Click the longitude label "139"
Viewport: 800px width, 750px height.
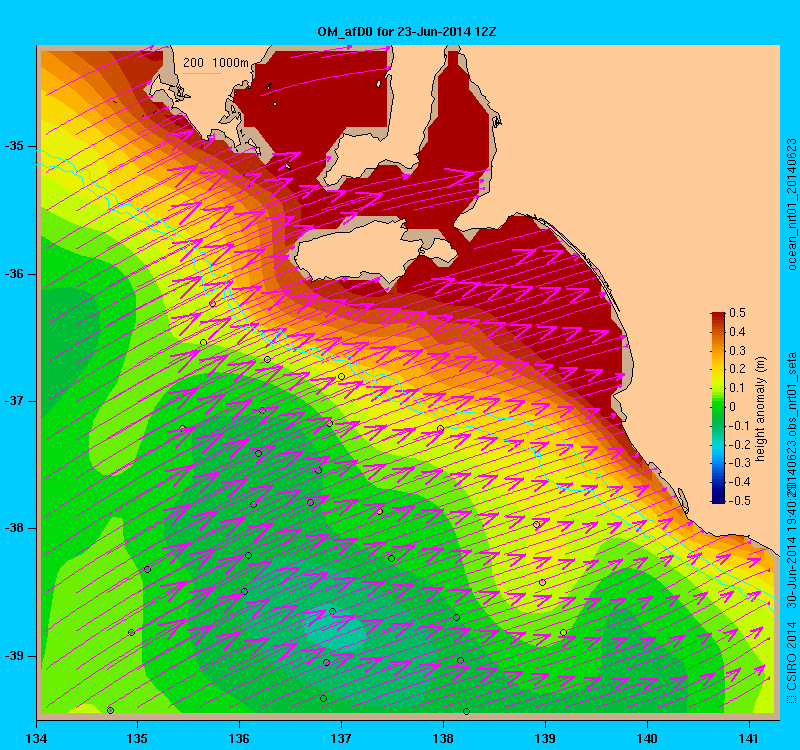545,738
